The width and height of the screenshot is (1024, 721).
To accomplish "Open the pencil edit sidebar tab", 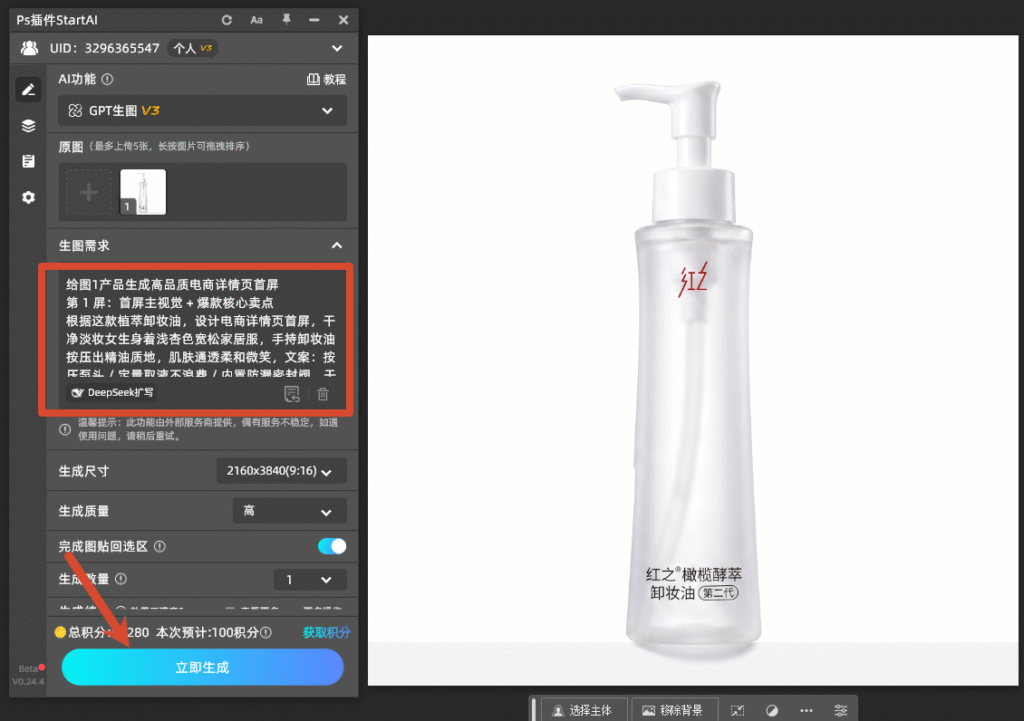I will [28, 89].
